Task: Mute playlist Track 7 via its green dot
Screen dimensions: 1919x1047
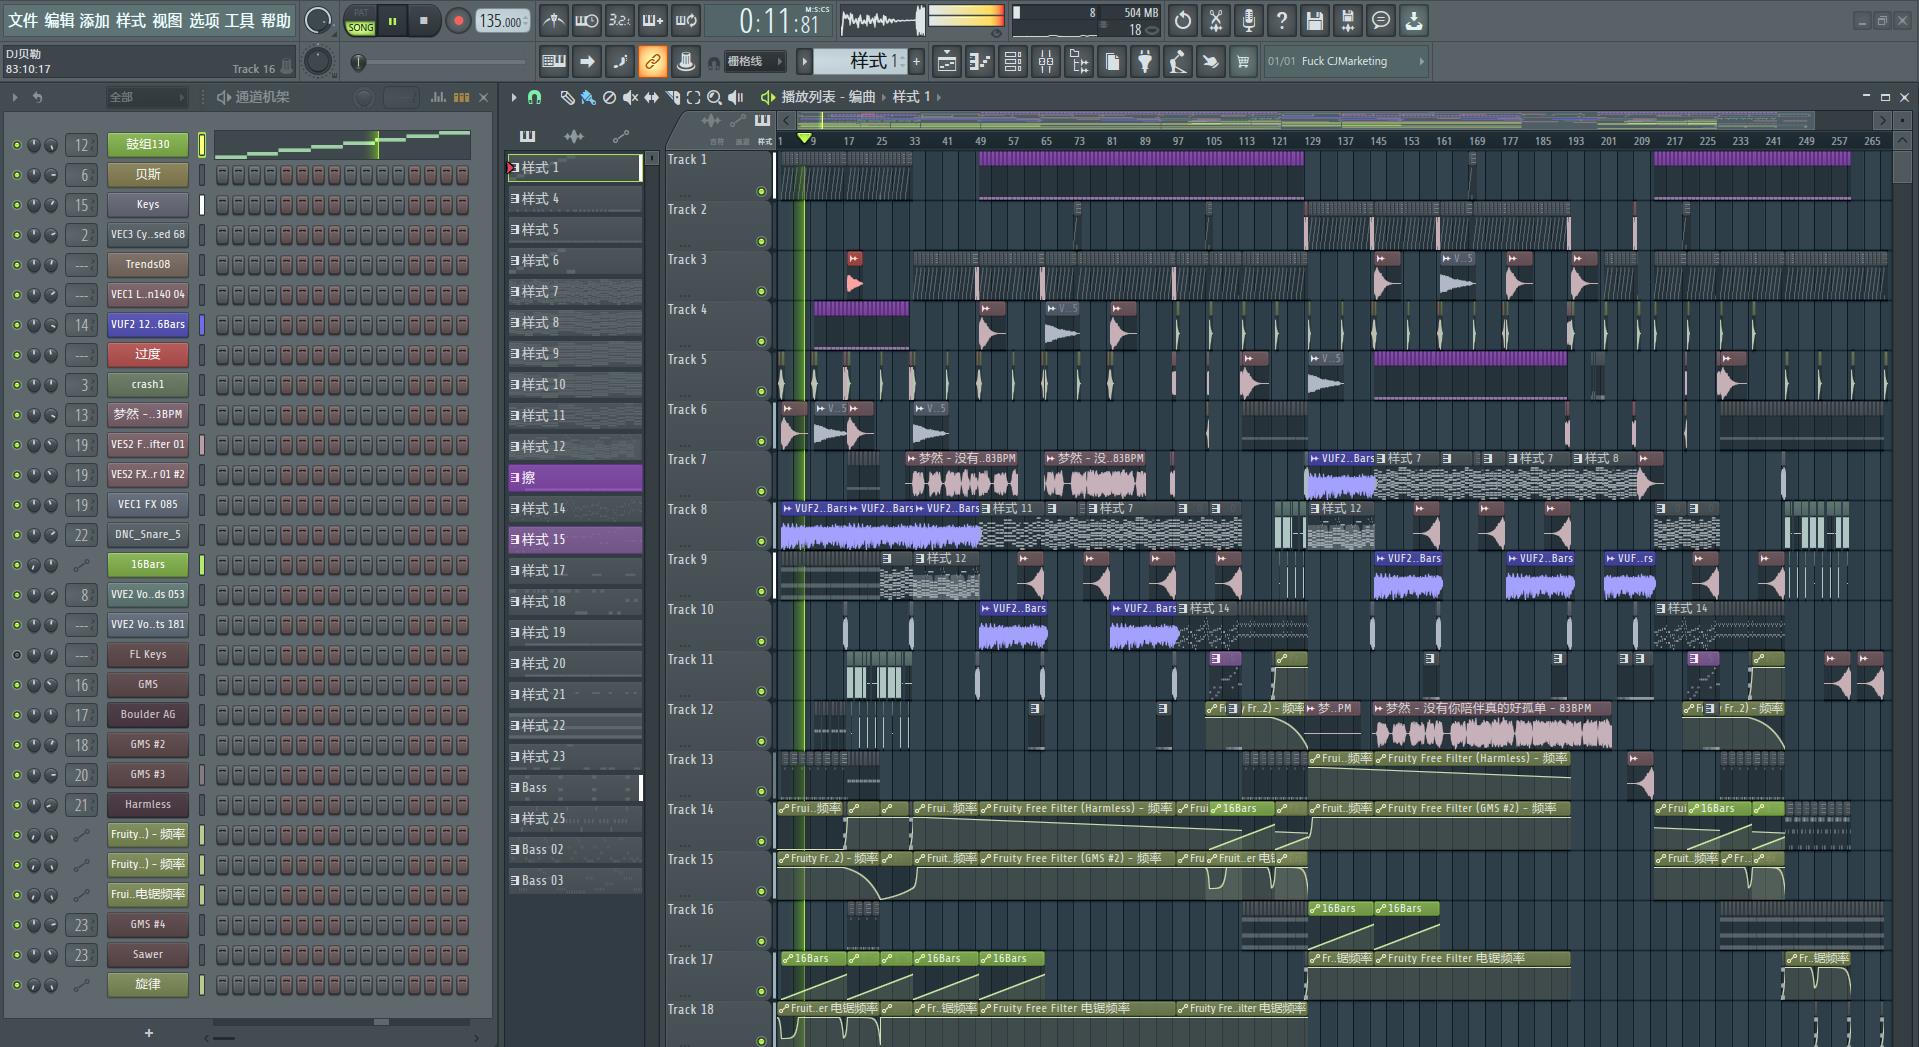Action: tap(761, 491)
